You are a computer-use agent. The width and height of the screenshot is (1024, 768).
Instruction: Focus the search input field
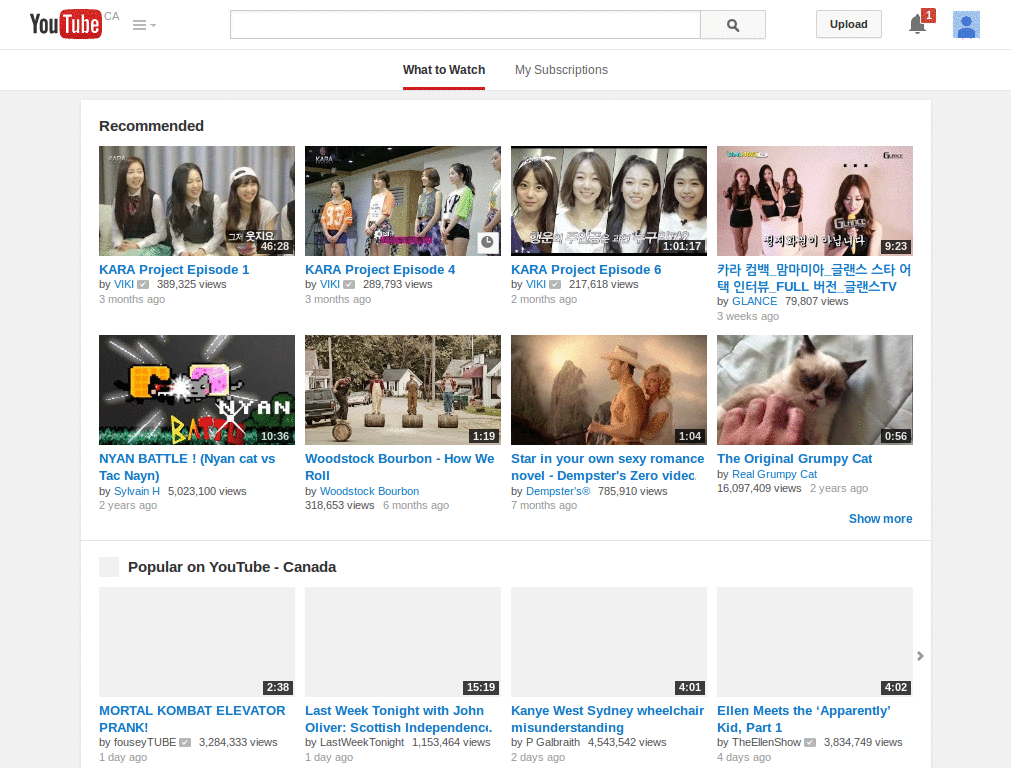click(x=465, y=25)
